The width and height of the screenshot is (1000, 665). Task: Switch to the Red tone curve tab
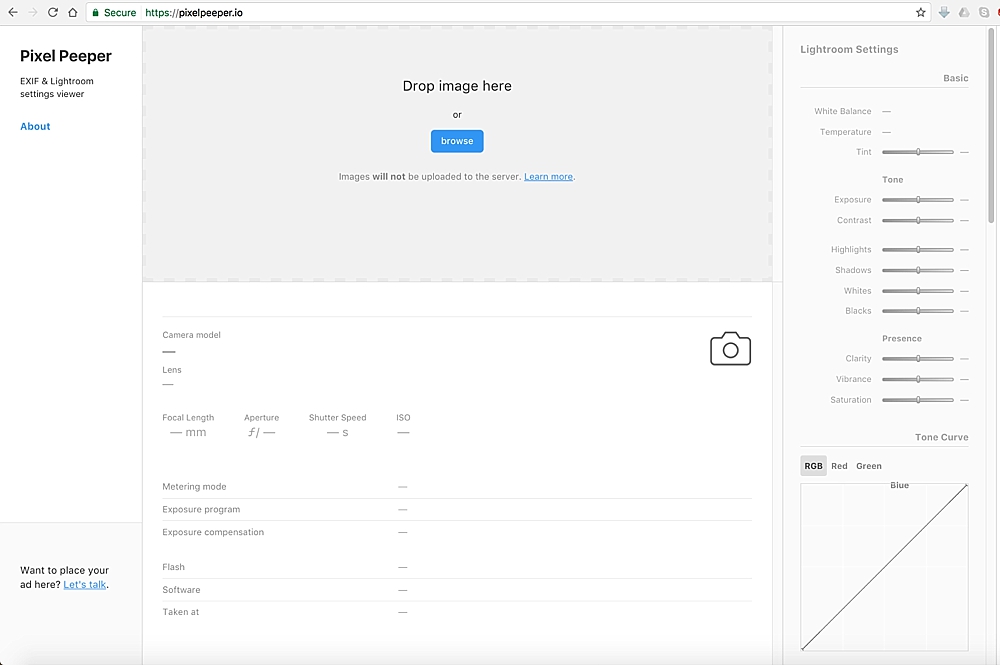839,466
